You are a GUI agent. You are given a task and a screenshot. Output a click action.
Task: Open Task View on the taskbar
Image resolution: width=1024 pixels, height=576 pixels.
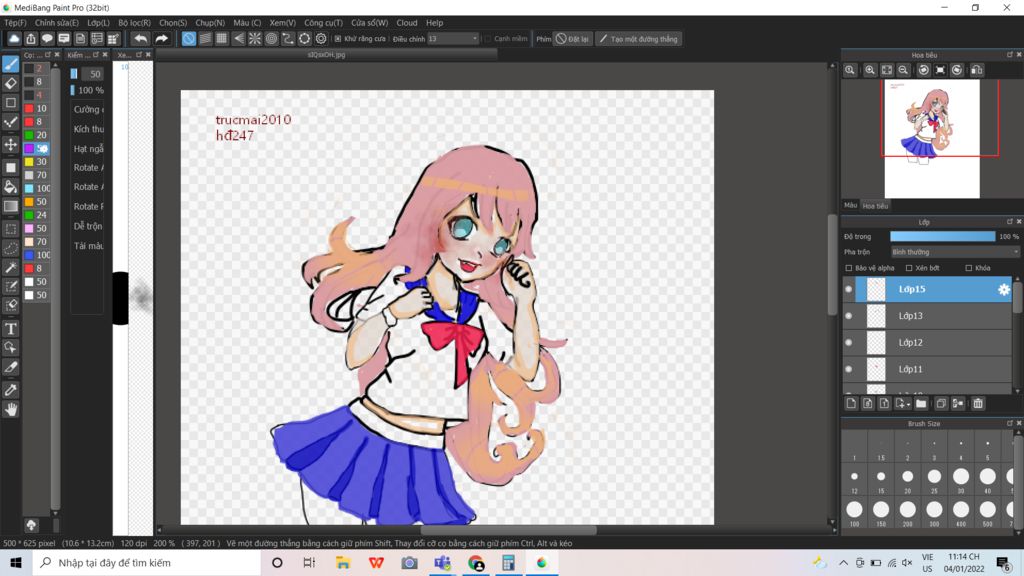tap(310, 563)
